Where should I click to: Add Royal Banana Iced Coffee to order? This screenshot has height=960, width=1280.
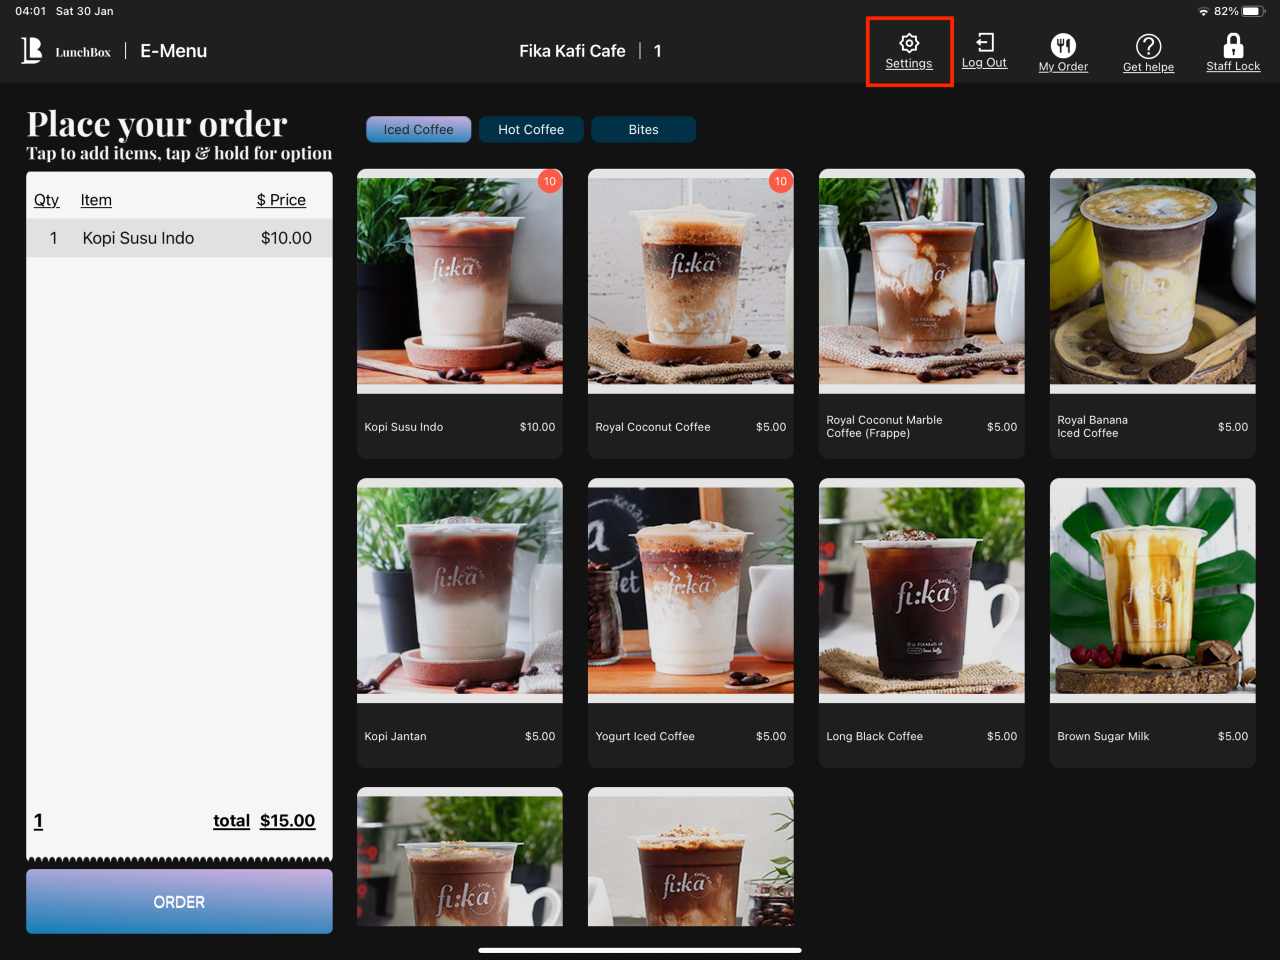1153,314
